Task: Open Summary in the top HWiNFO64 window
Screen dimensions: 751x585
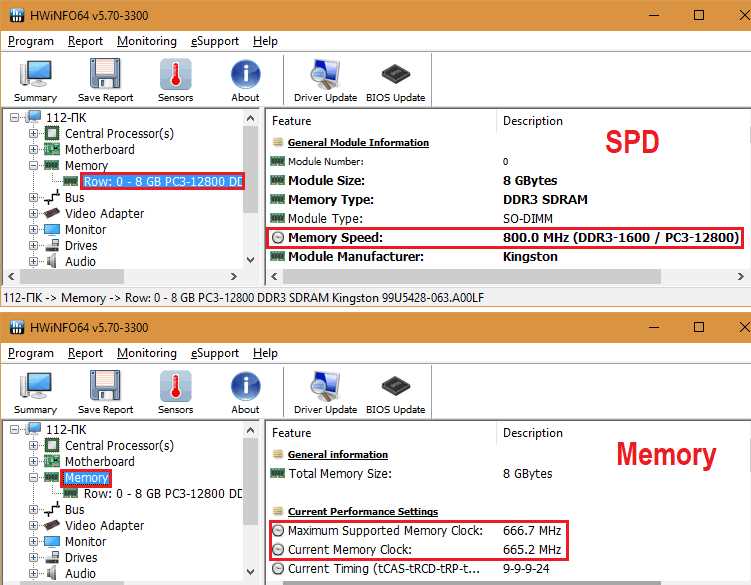Action: [35, 81]
